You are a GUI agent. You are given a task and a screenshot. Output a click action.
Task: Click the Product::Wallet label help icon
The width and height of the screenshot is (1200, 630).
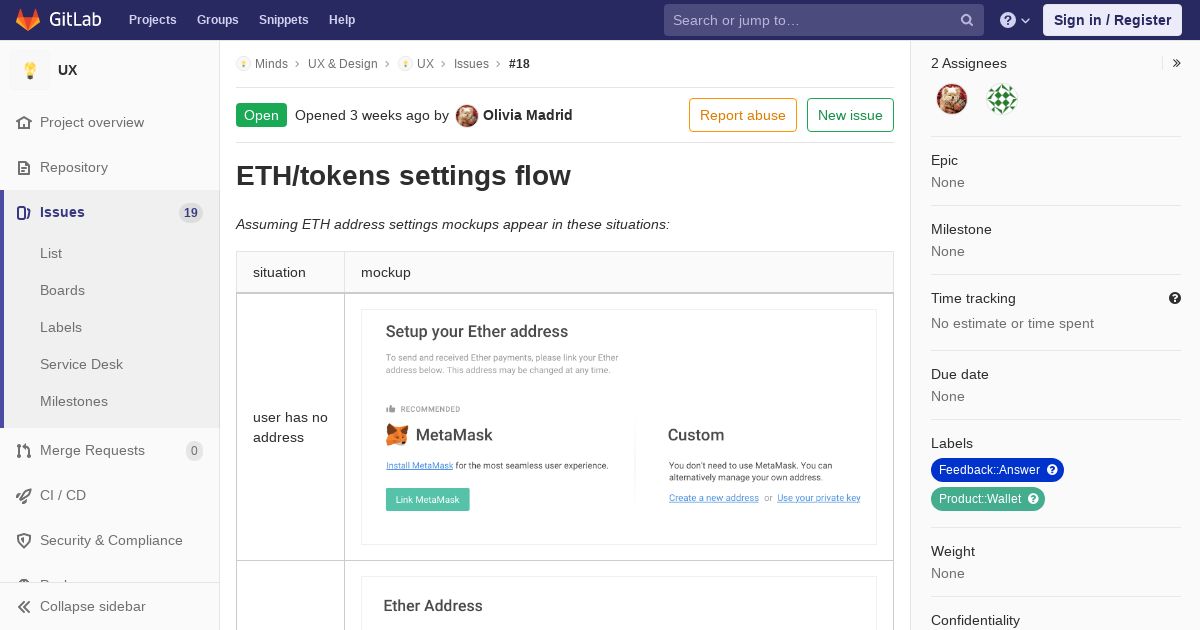(x=1034, y=499)
